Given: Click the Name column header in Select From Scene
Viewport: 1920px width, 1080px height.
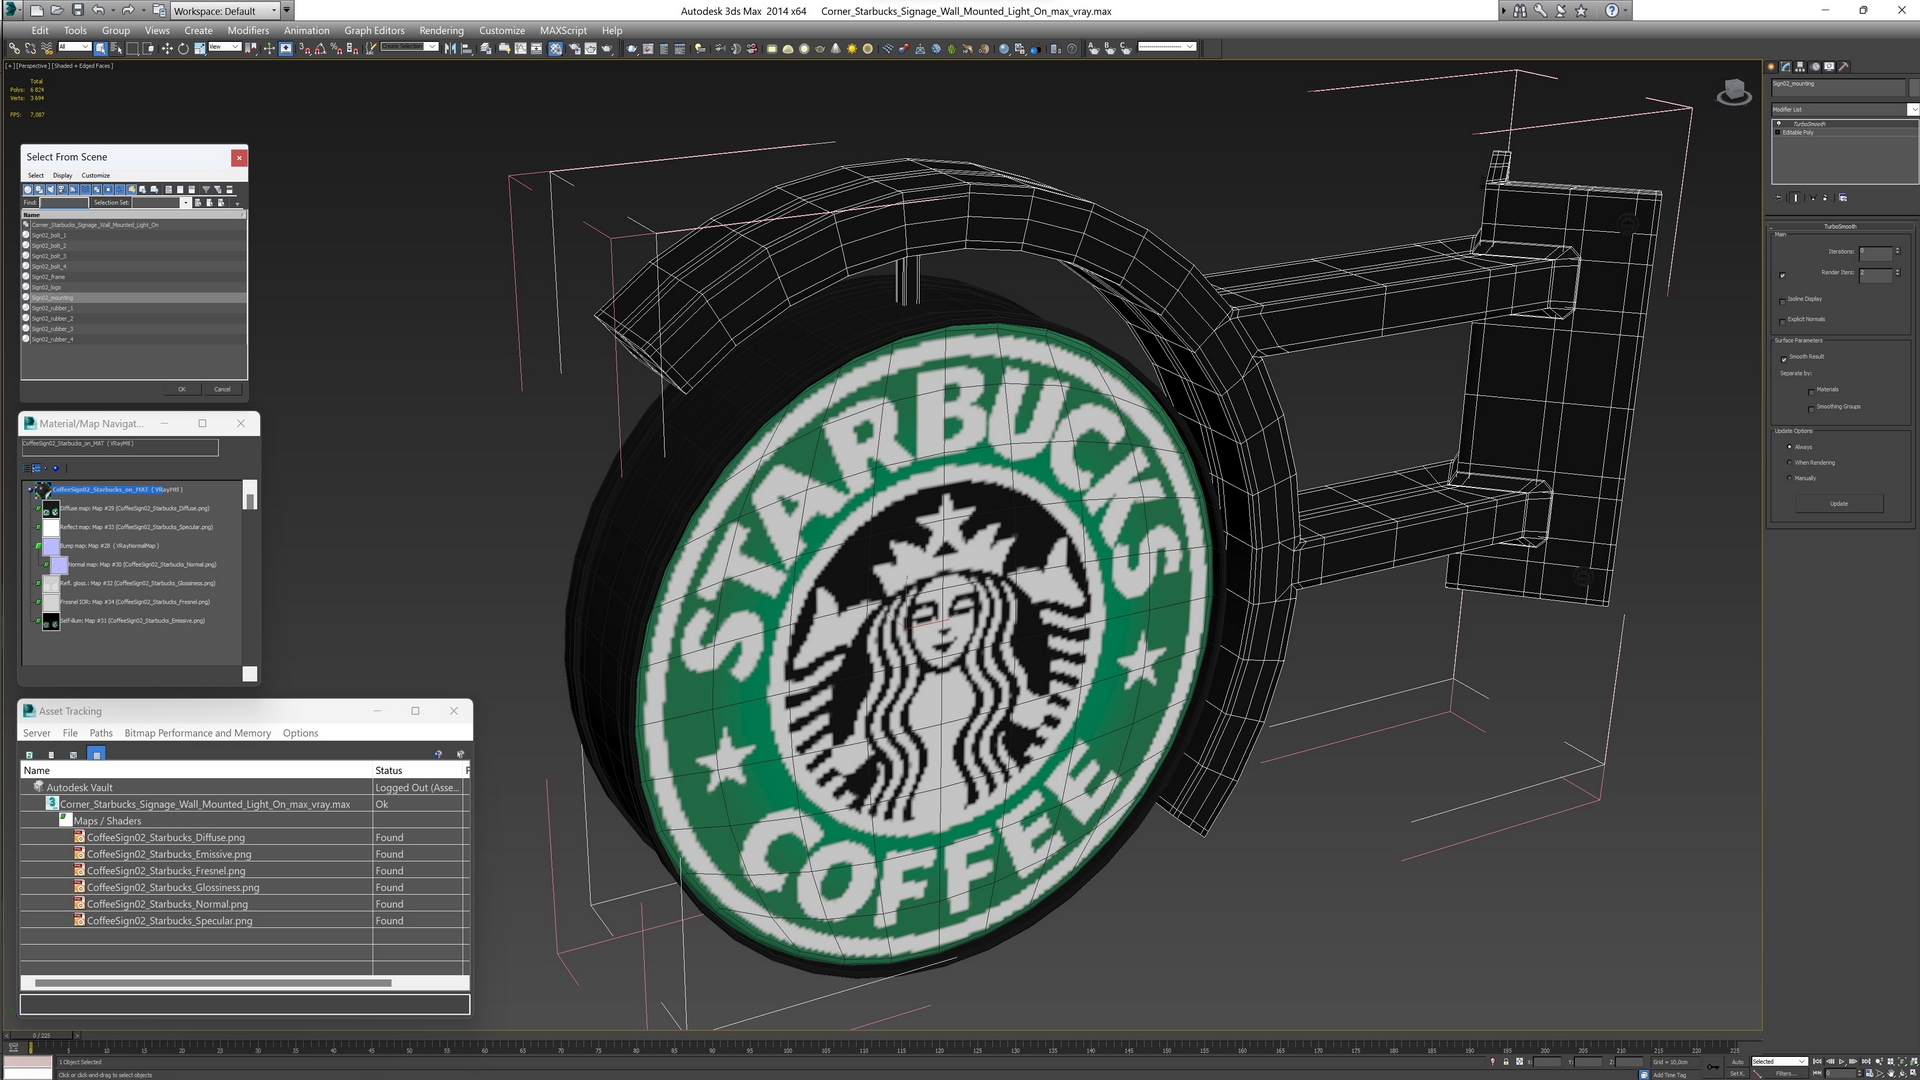Looking at the screenshot, I should 134,215.
